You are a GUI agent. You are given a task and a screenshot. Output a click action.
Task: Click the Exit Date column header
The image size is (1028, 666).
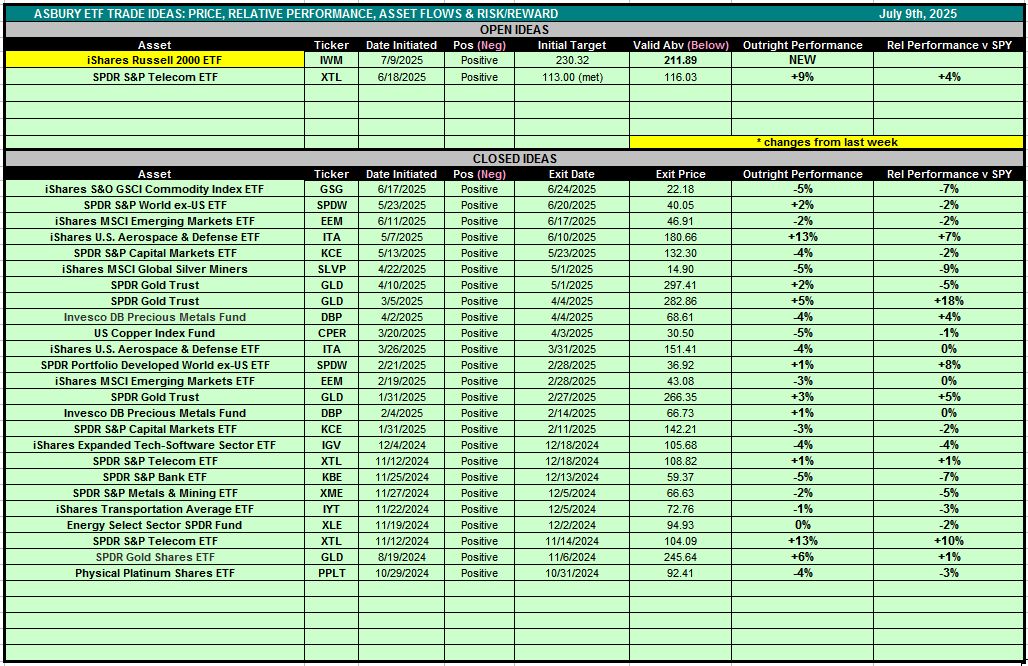click(571, 174)
